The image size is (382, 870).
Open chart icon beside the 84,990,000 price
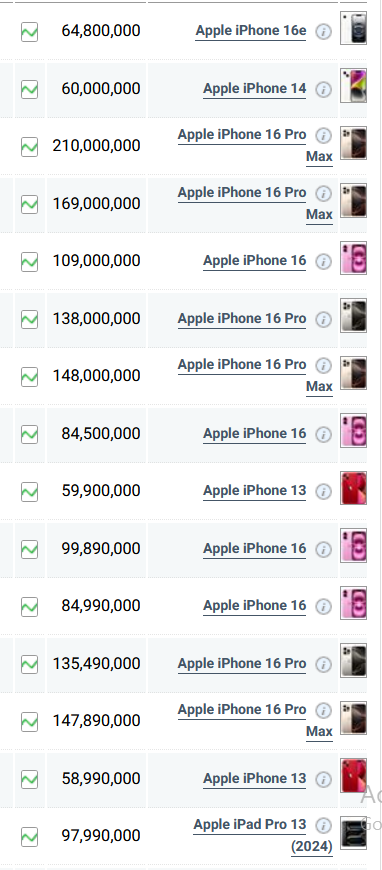29,606
